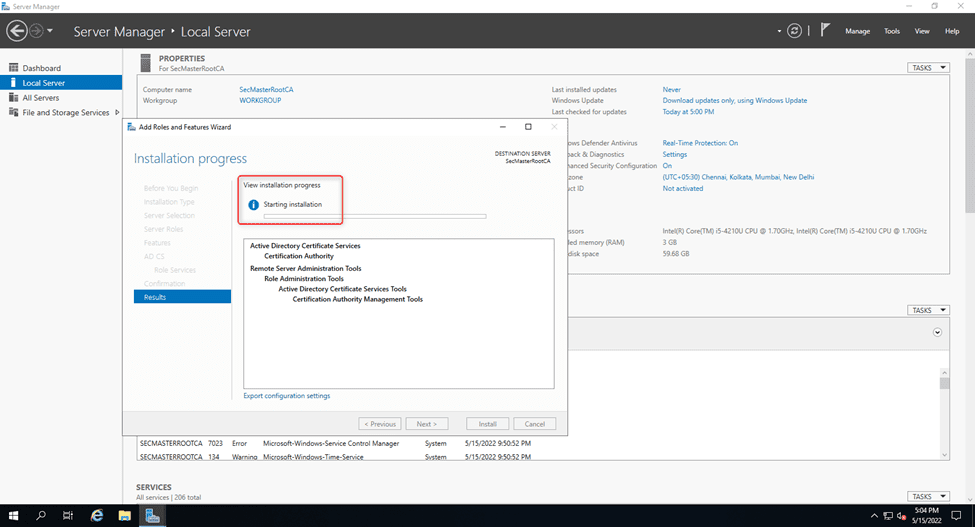Click the File and Storage Services icon

13,112
